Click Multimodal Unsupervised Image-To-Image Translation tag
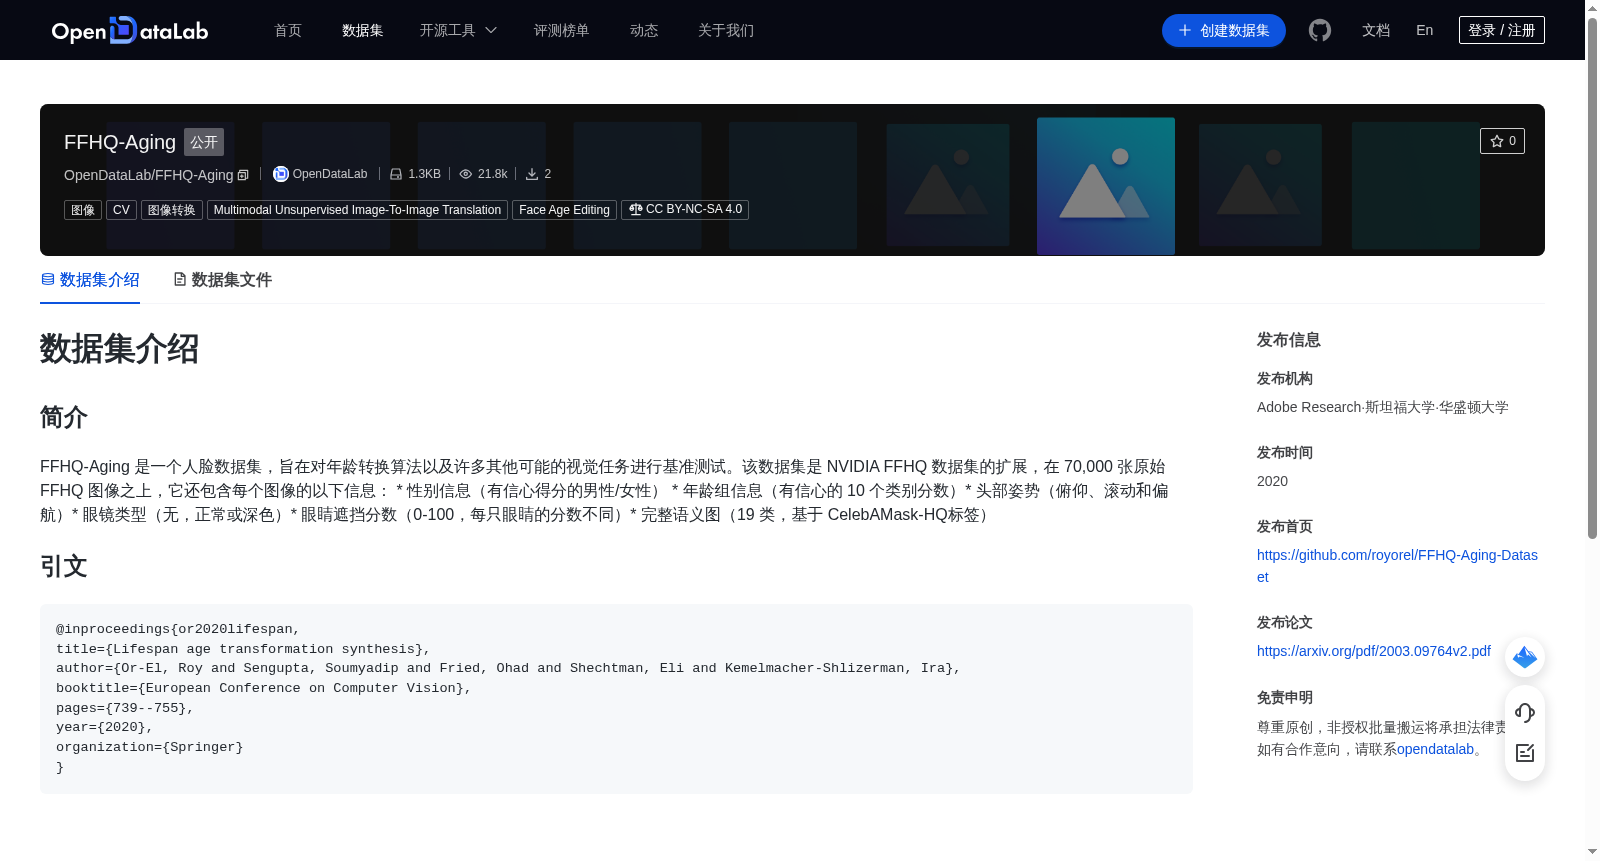This screenshot has height=861, width=1600. (357, 210)
